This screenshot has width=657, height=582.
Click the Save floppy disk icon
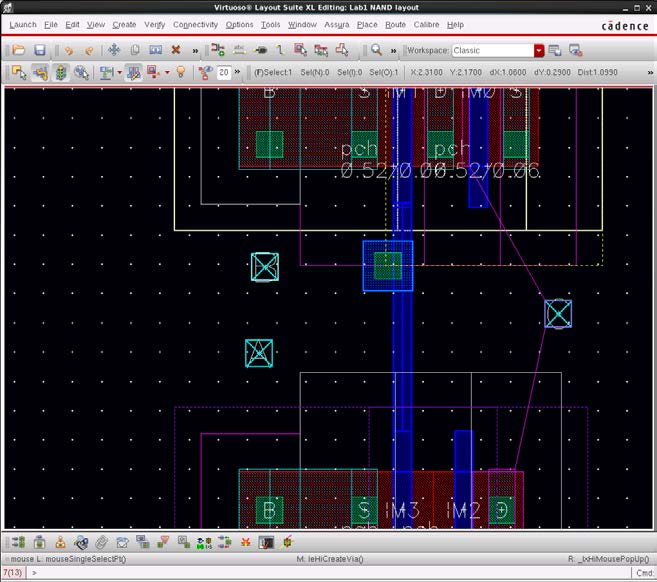[x=40, y=50]
